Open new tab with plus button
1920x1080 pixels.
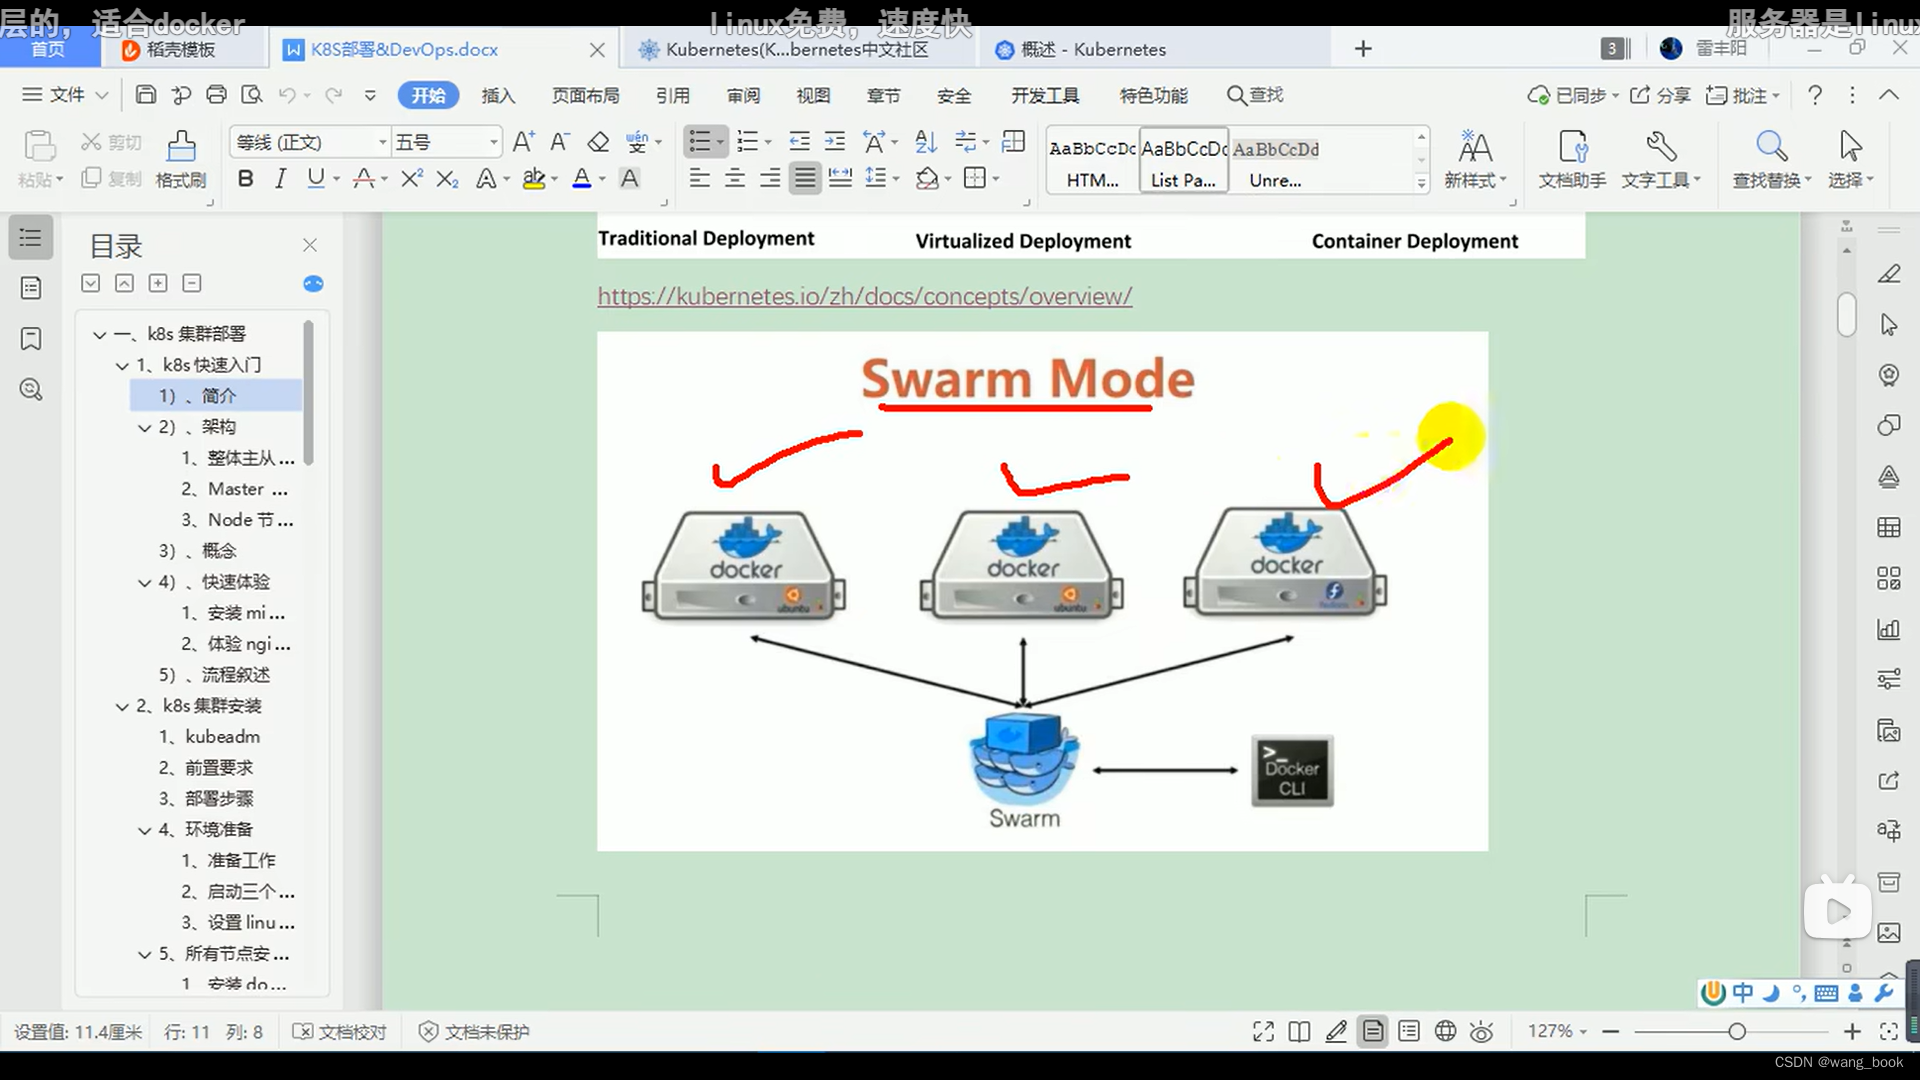point(1362,49)
